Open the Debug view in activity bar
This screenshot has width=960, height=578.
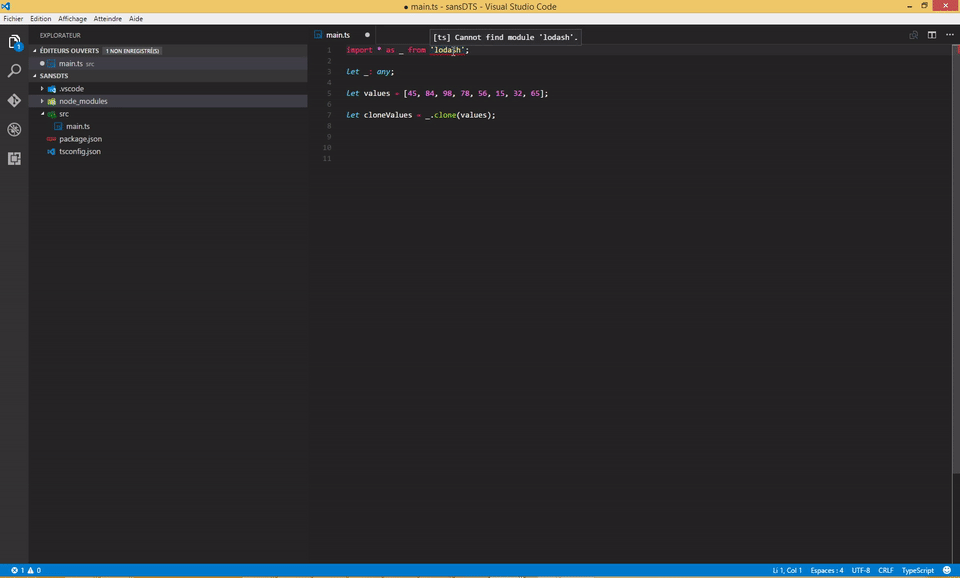pos(14,130)
